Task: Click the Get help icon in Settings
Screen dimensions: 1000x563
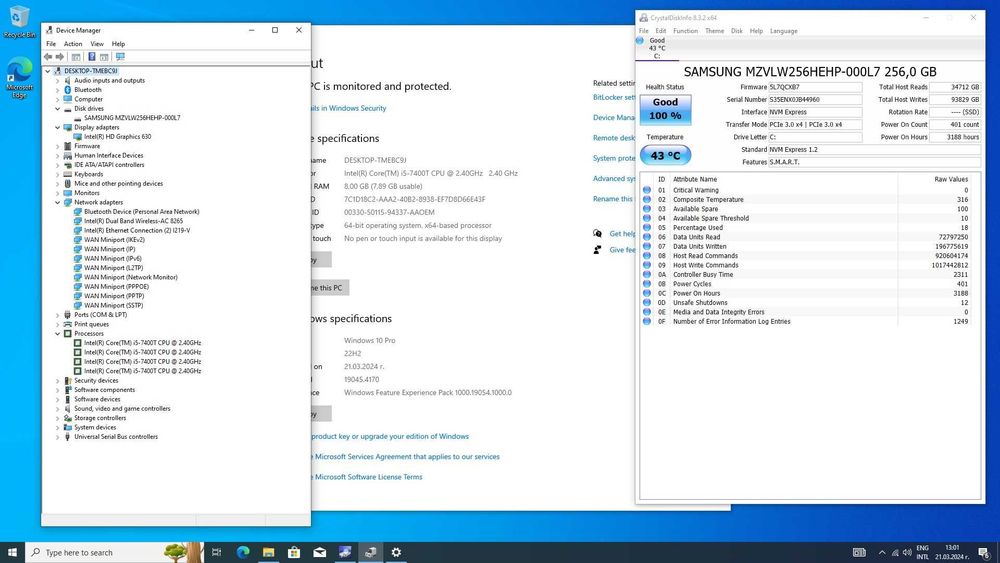Action: [598, 233]
